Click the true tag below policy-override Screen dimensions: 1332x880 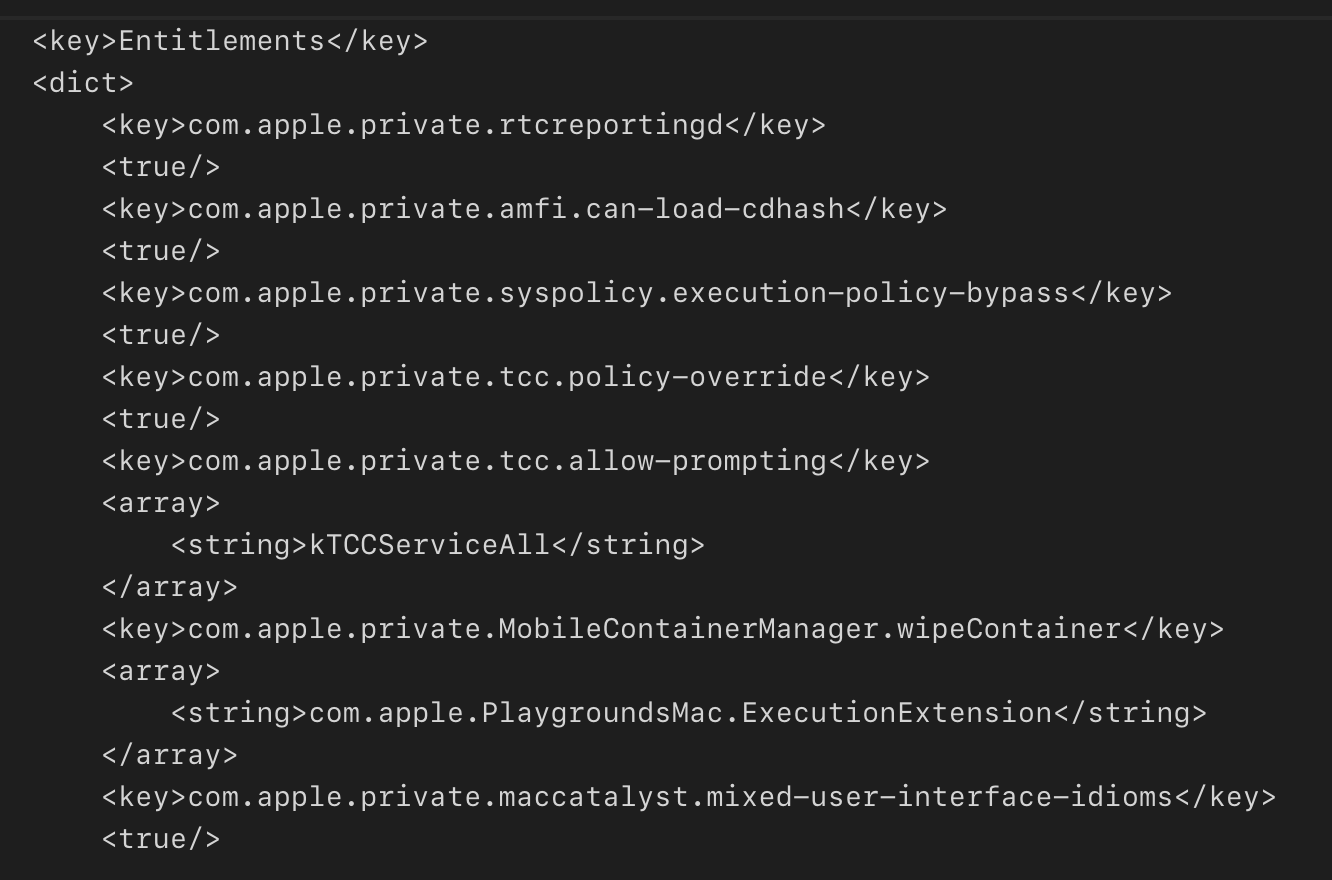pyautogui.click(x=161, y=419)
